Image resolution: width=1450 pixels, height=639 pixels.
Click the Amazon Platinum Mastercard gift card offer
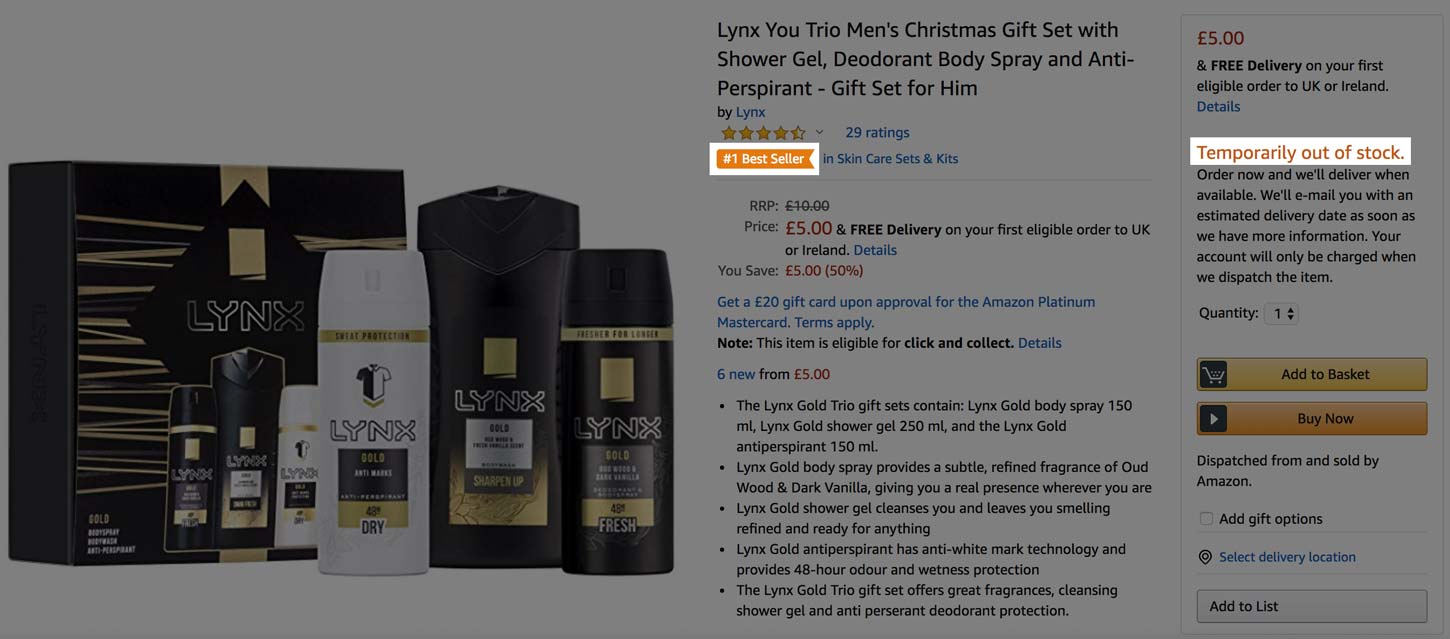[906, 312]
